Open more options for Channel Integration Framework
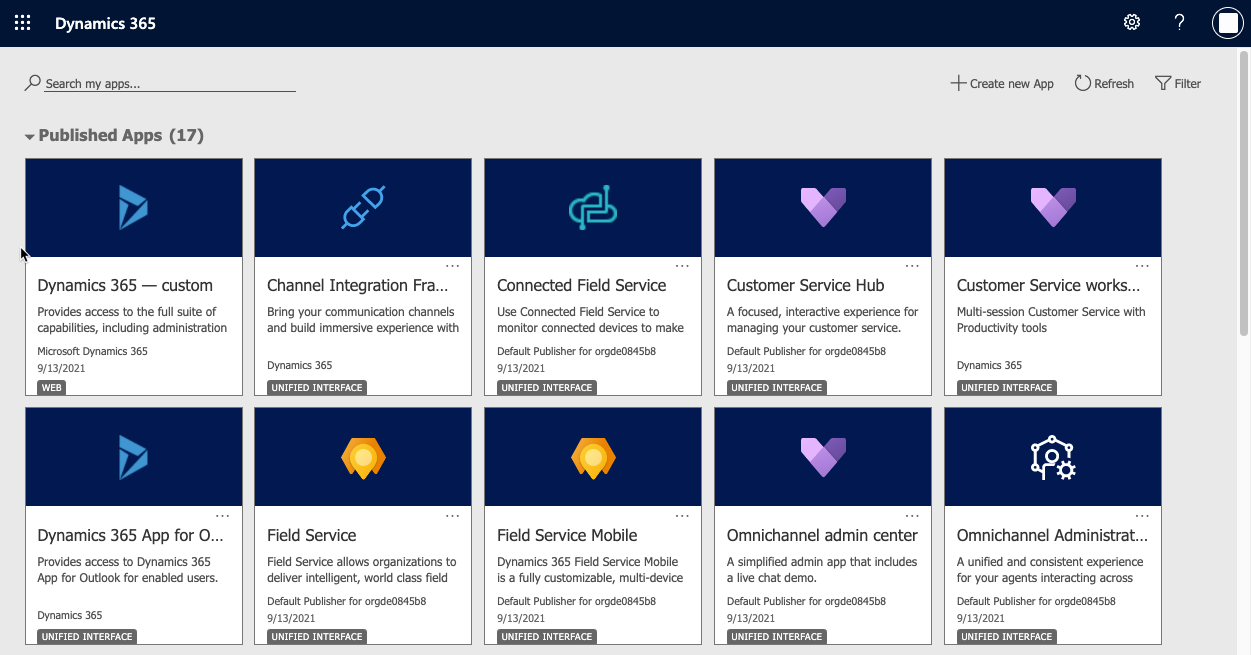The width and height of the screenshot is (1251, 655). 453,266
